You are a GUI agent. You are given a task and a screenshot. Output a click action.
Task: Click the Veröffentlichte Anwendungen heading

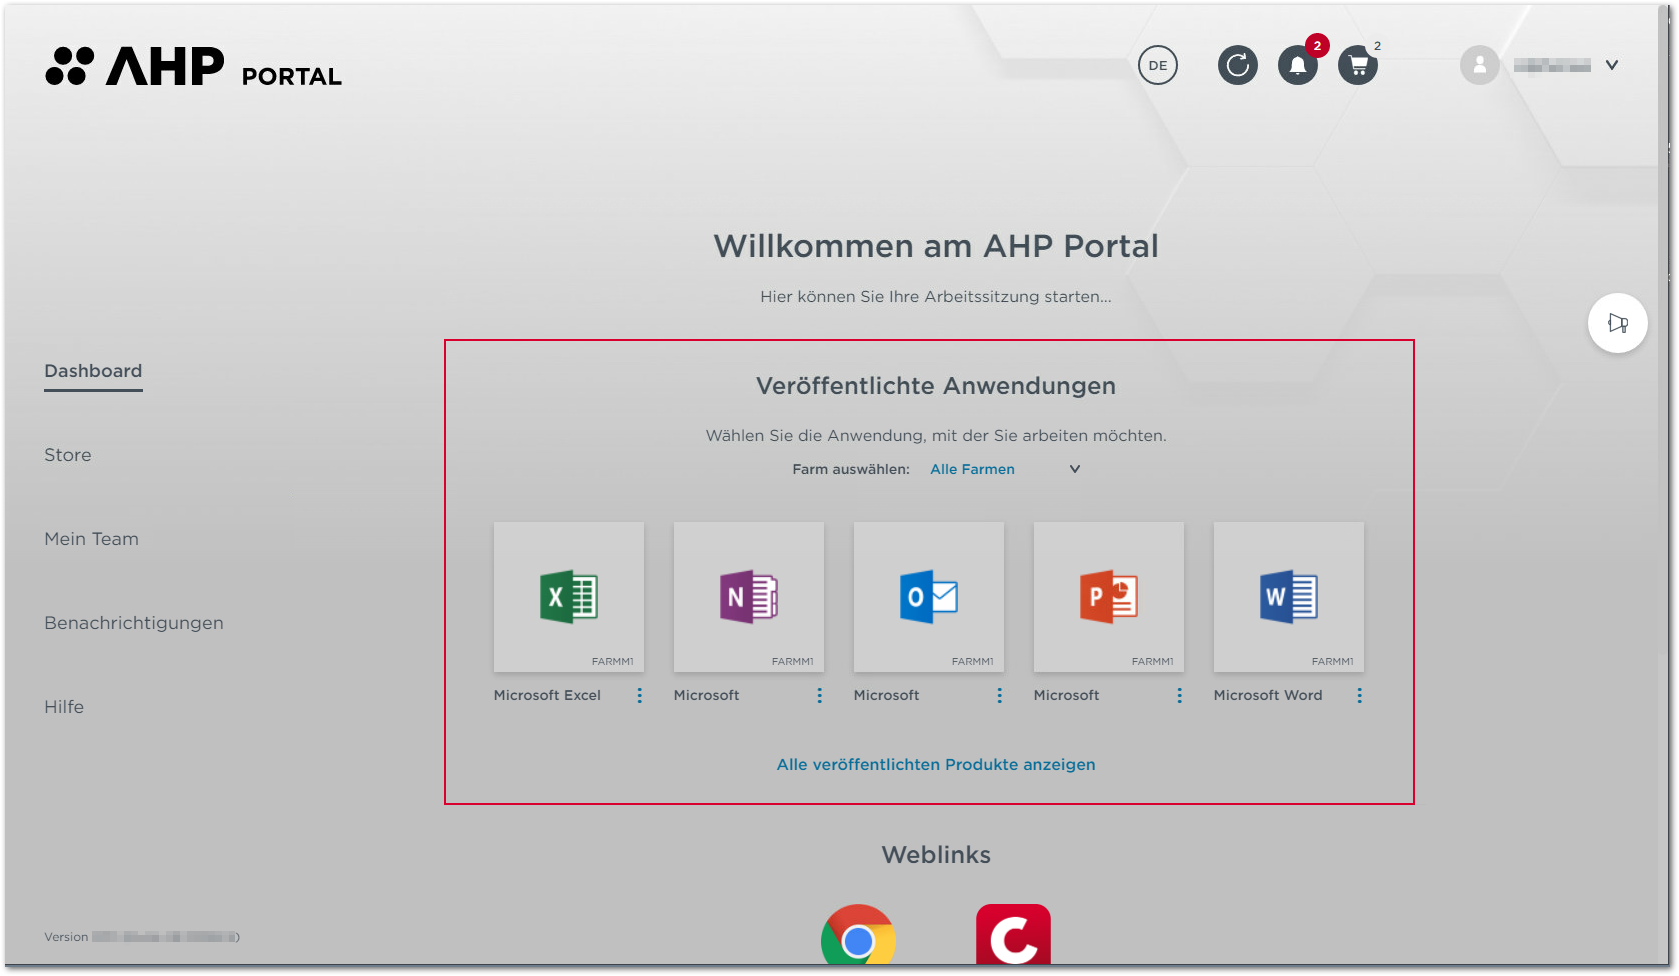coord(936,386)
